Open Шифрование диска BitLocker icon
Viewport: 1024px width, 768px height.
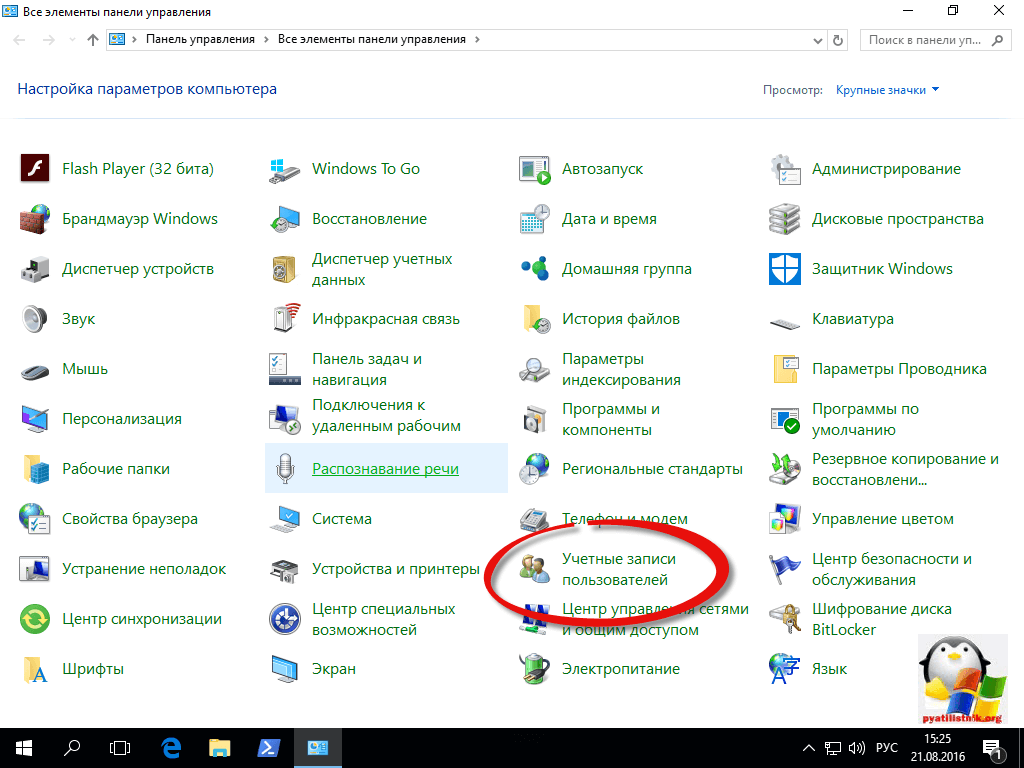[x=785, y=619]
